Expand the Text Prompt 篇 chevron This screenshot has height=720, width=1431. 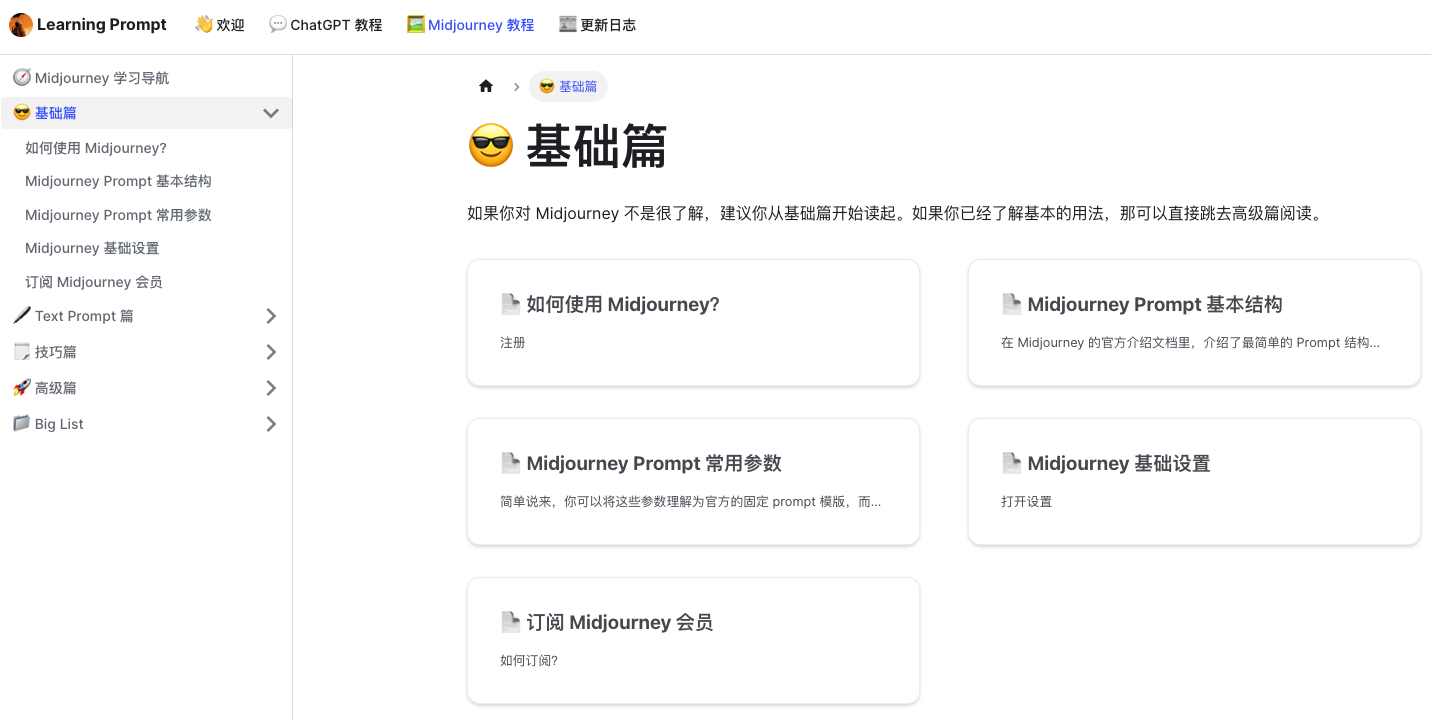pyautogui.click(x=271, y=316)
